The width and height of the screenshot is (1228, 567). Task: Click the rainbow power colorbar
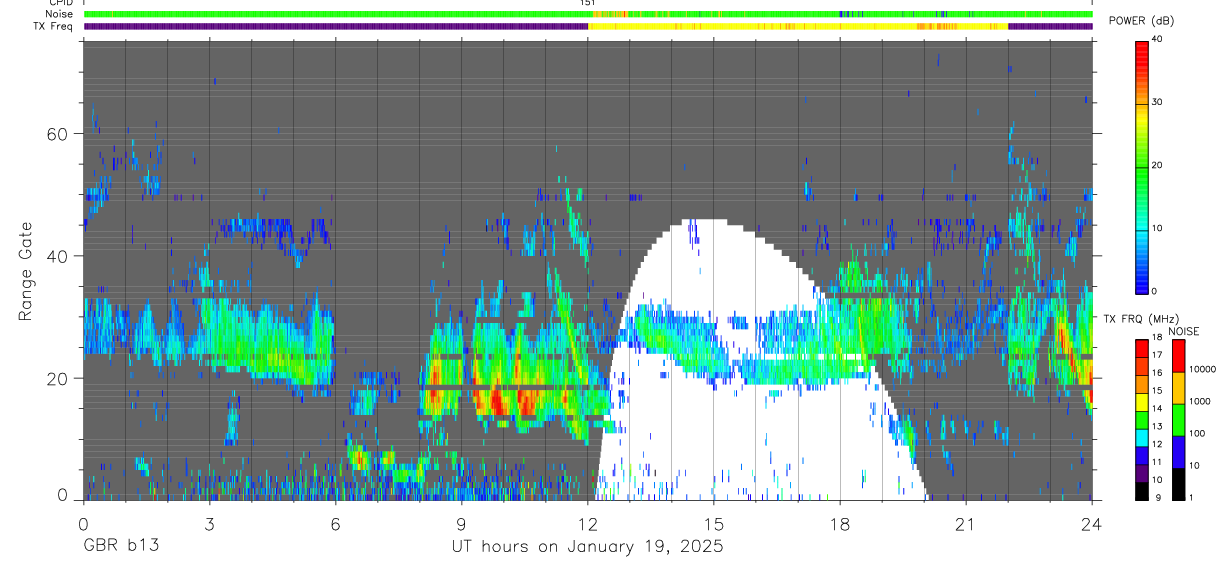1142,166
